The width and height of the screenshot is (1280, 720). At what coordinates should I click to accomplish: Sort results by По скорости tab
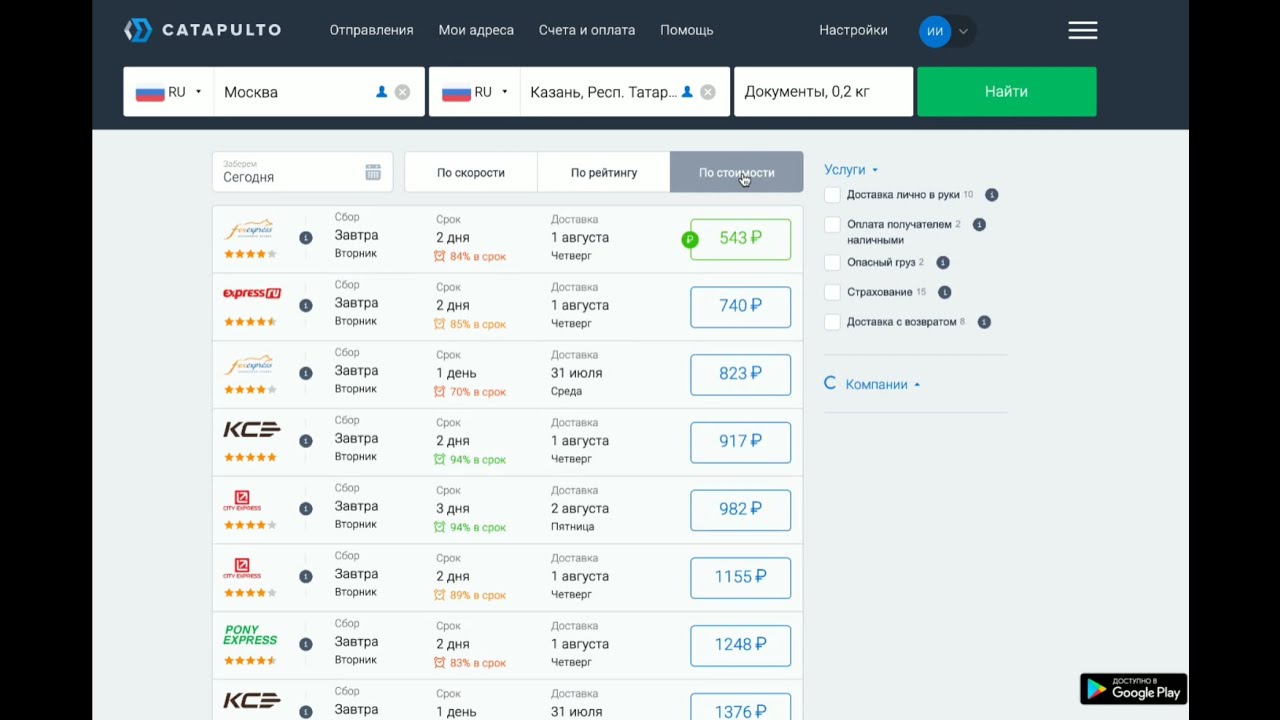(x=470, y=172)
